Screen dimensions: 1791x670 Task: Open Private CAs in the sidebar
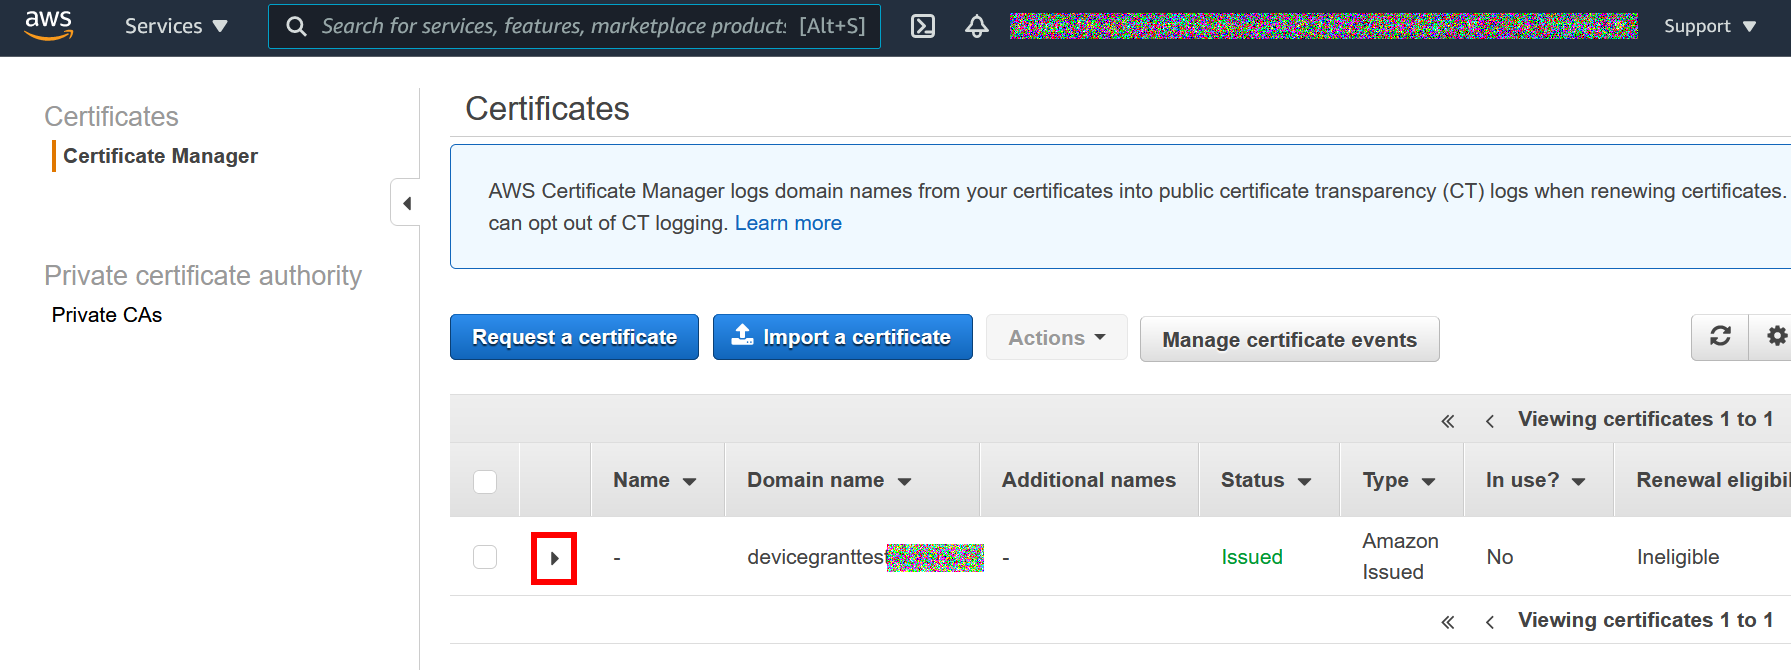(x=107, y=315)
